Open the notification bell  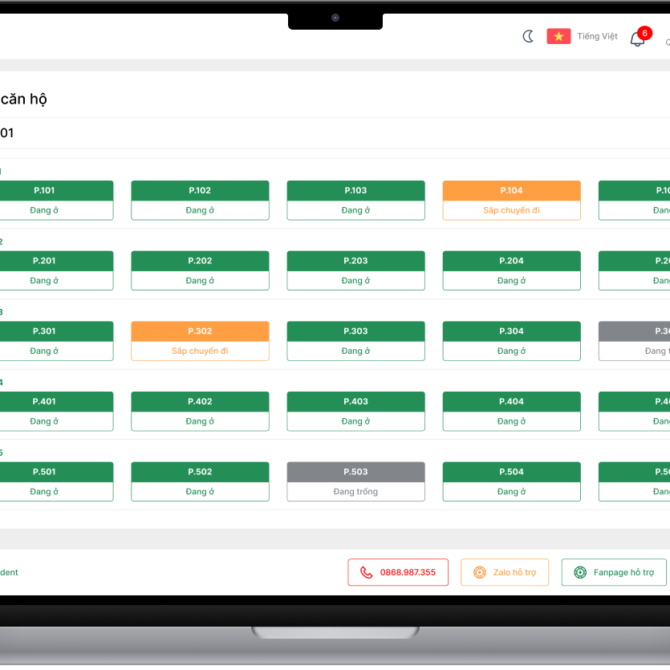tap(637, 39)
